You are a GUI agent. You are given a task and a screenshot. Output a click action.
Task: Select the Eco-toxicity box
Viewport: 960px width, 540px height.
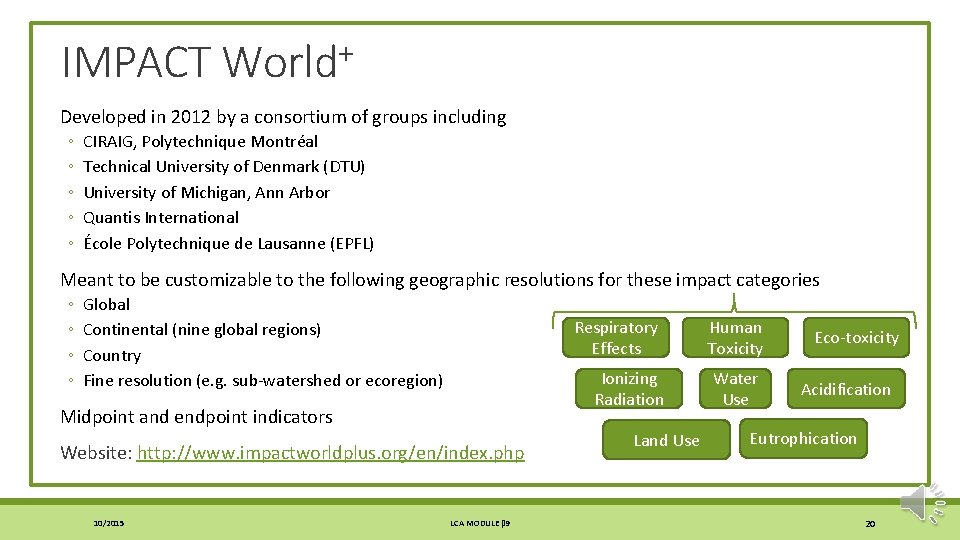pos(857,337)
